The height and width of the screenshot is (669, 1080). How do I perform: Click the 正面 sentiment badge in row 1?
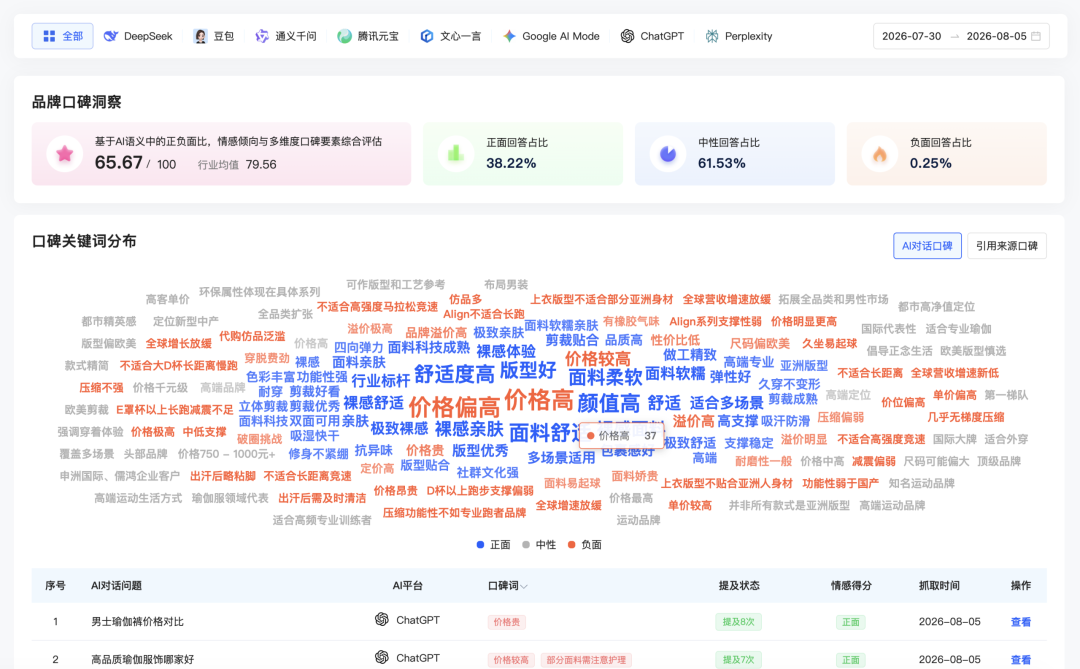pos(851,622)
